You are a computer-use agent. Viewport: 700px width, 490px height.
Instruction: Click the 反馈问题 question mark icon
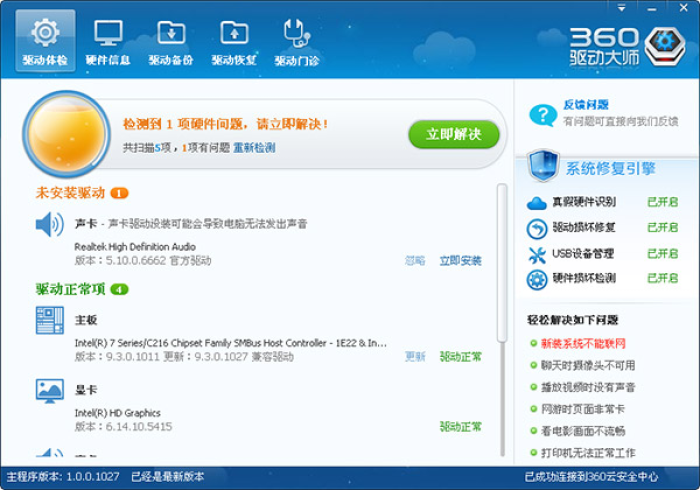coord(542,114)
